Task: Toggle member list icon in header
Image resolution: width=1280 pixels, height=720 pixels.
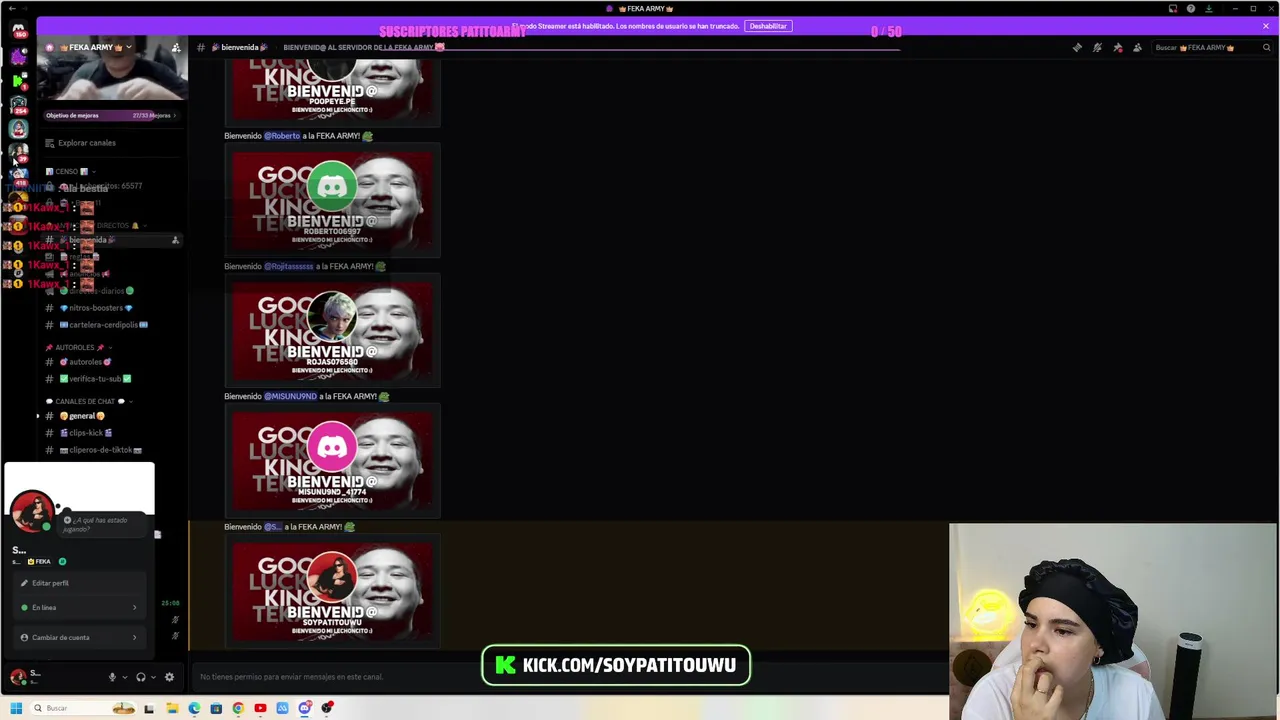Action: click(x=1137, y=47)
